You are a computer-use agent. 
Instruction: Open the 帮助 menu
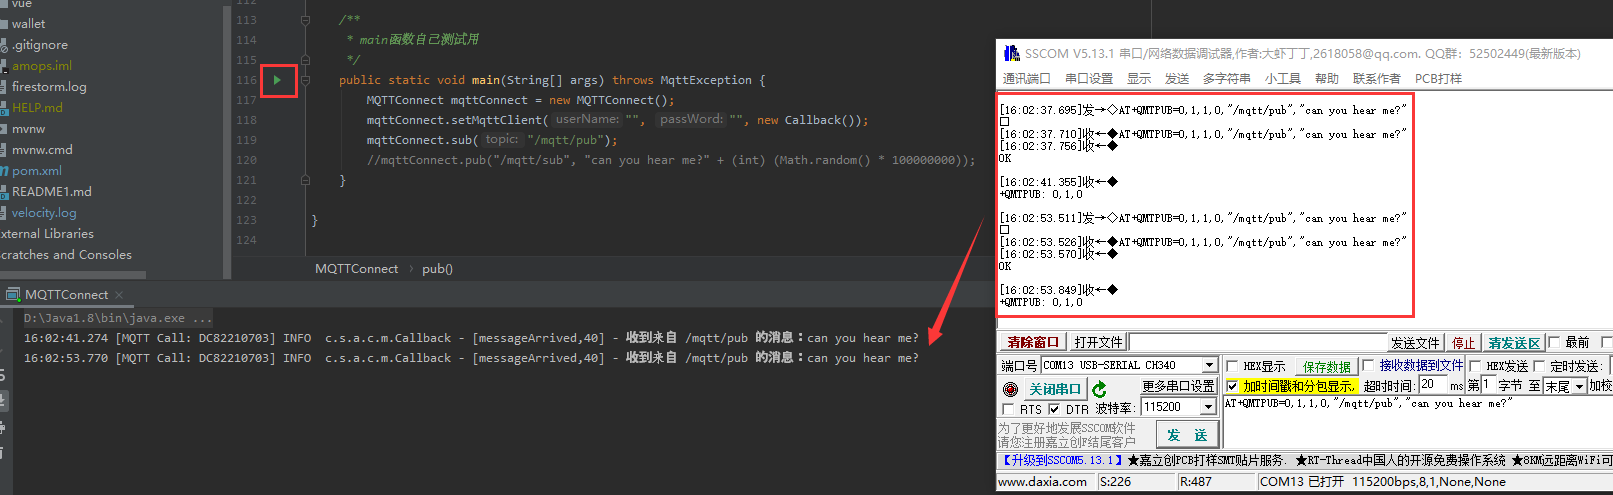click(1327, 79)
